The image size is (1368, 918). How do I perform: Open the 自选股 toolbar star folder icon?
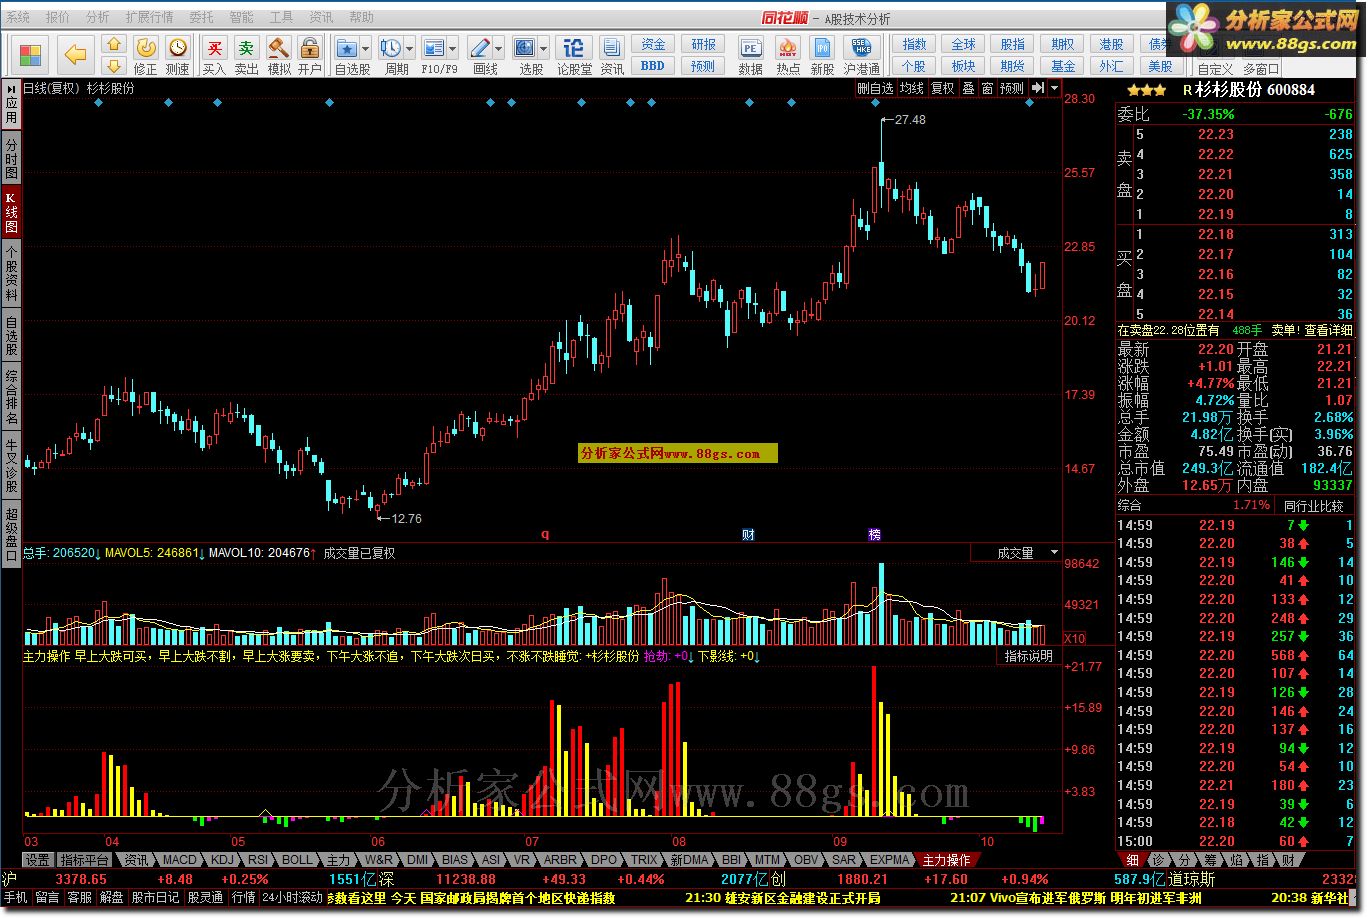tap(347, 48)
